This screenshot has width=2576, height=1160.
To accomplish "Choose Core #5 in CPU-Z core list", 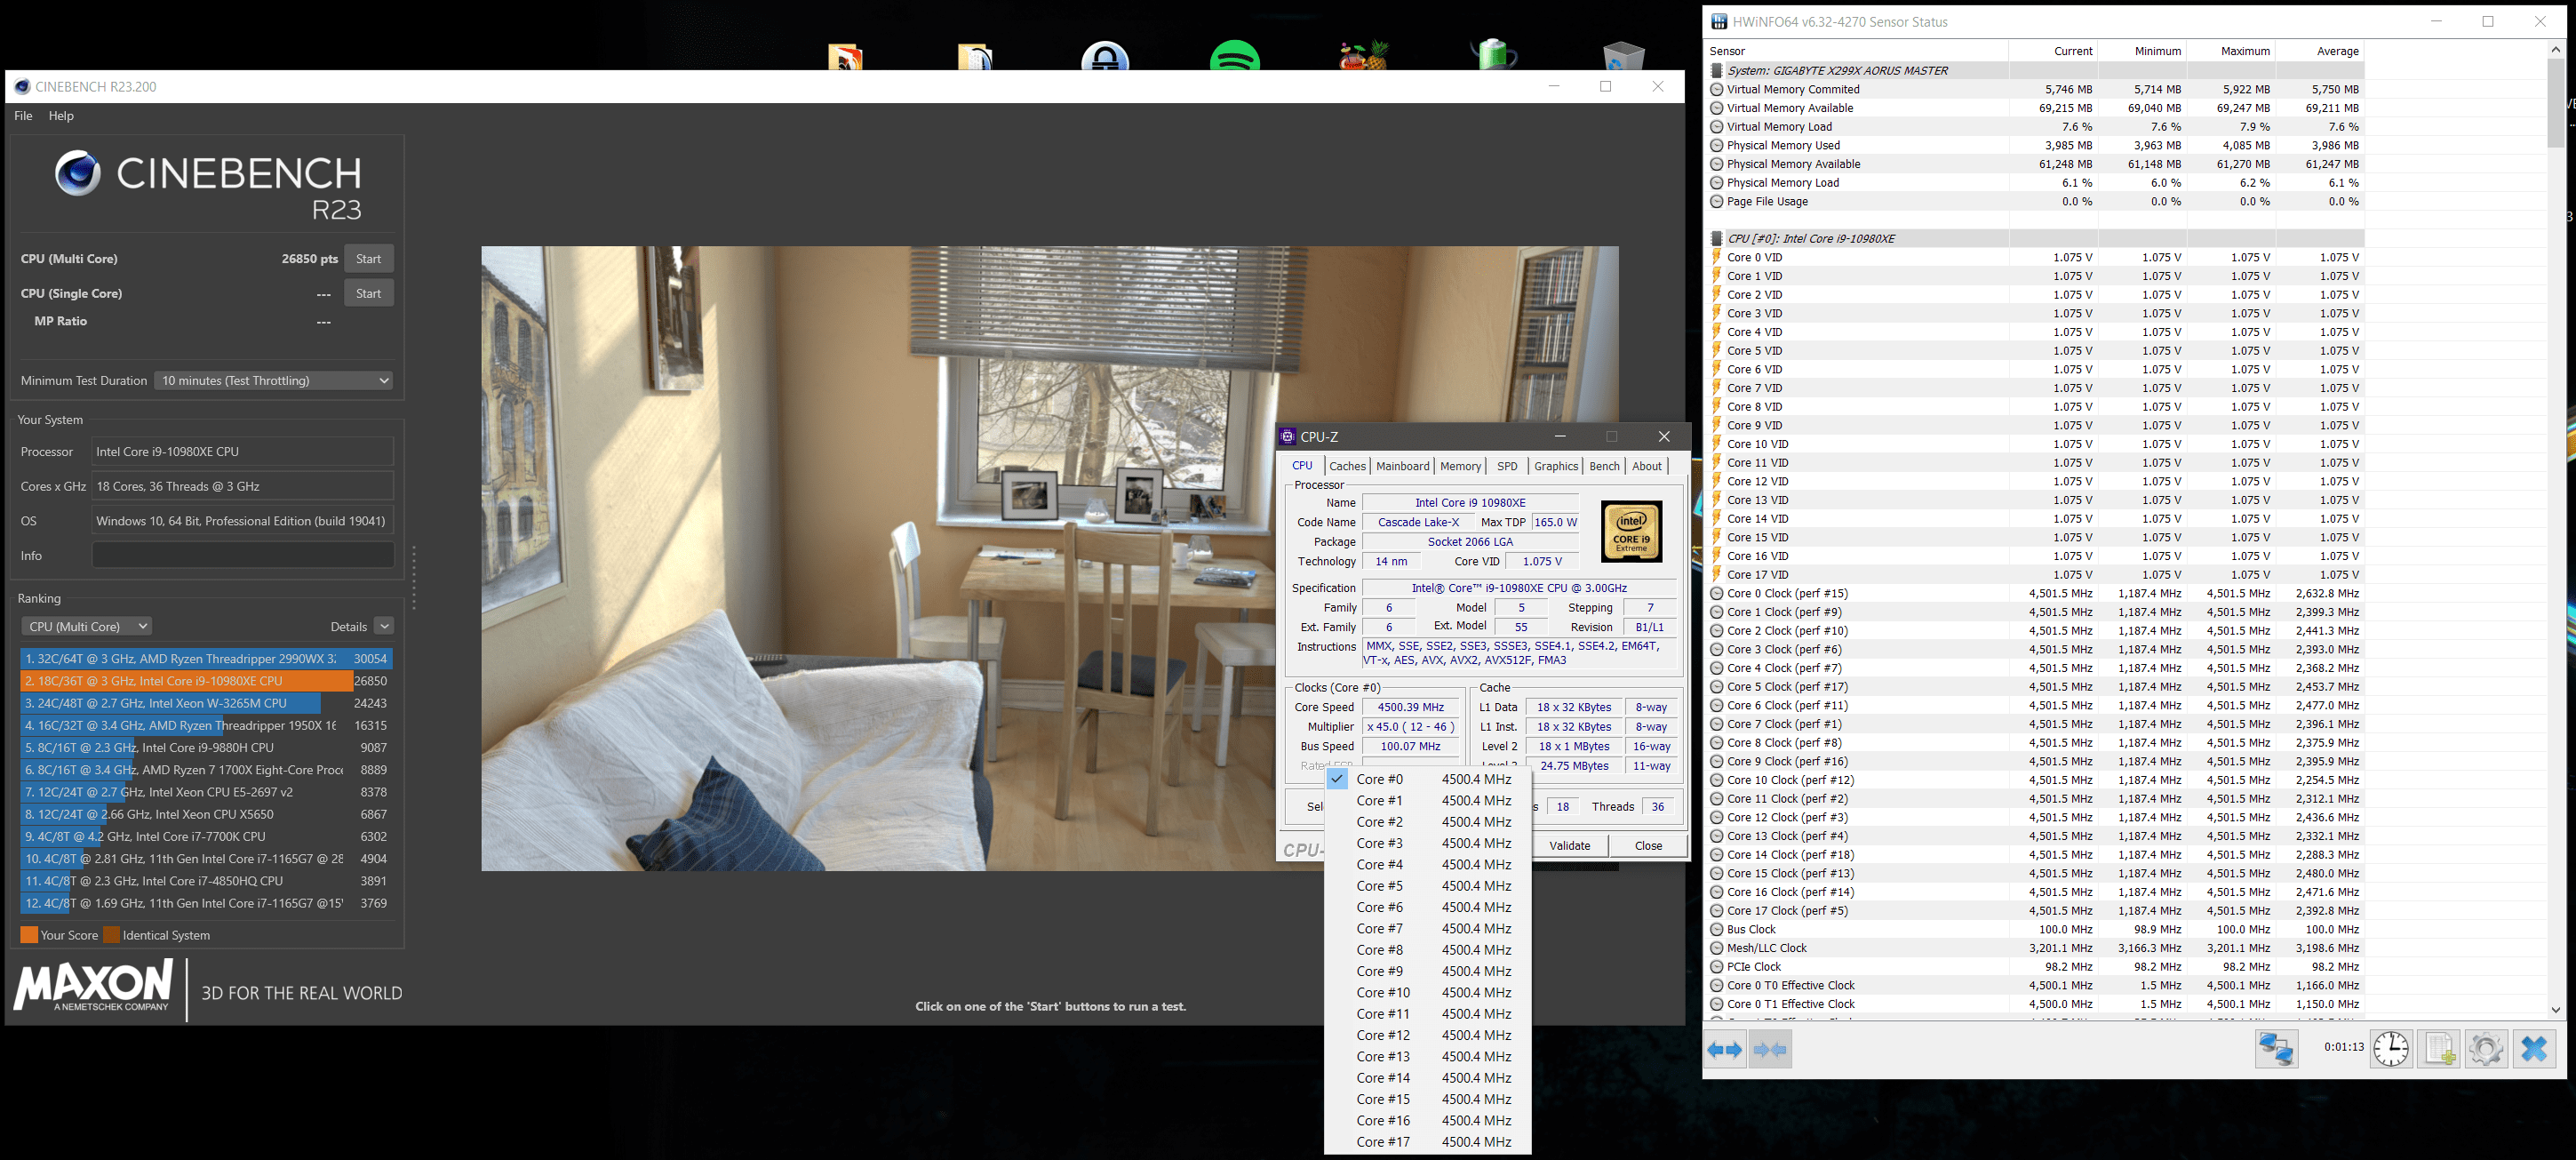I will click(x=1427, y=886).
